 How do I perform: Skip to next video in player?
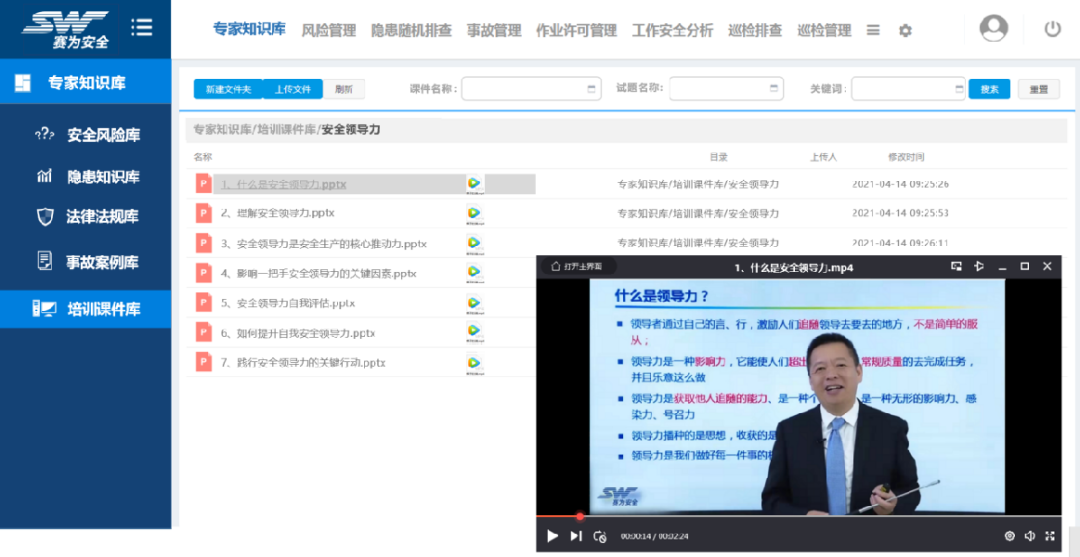click(576, 536)
